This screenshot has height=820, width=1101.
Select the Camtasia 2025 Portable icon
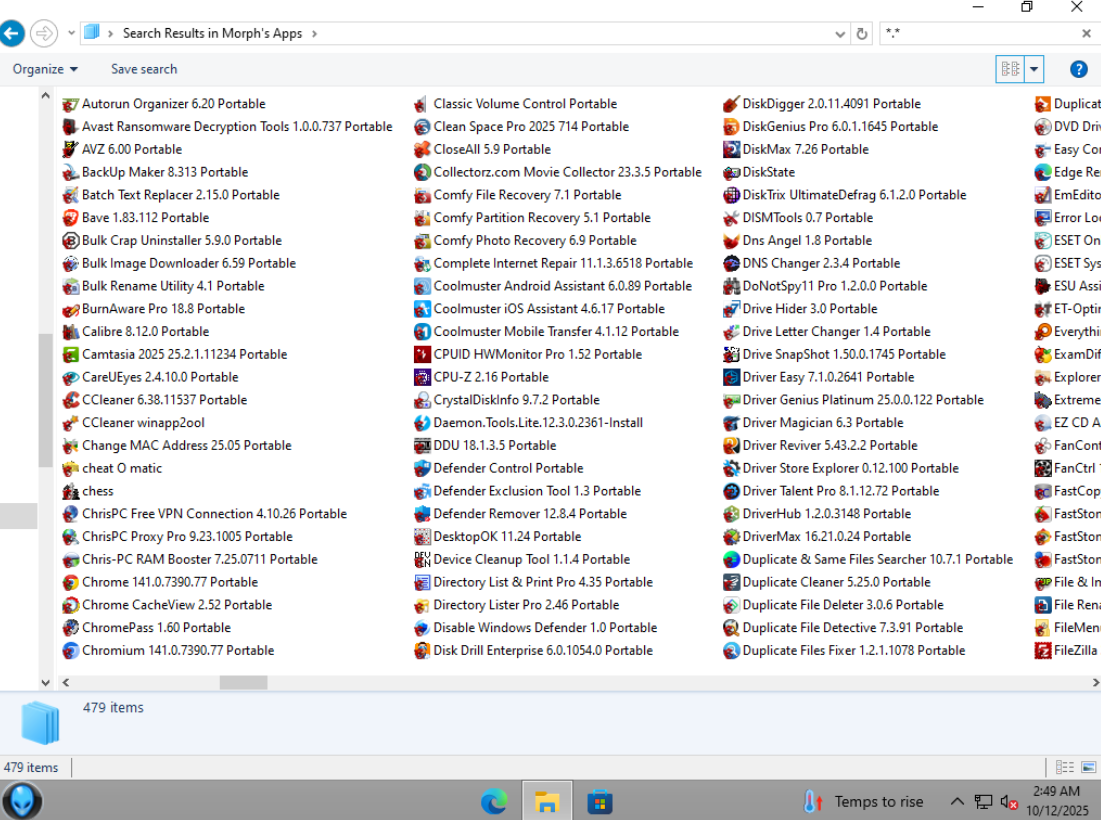click(x=70, y=355)
